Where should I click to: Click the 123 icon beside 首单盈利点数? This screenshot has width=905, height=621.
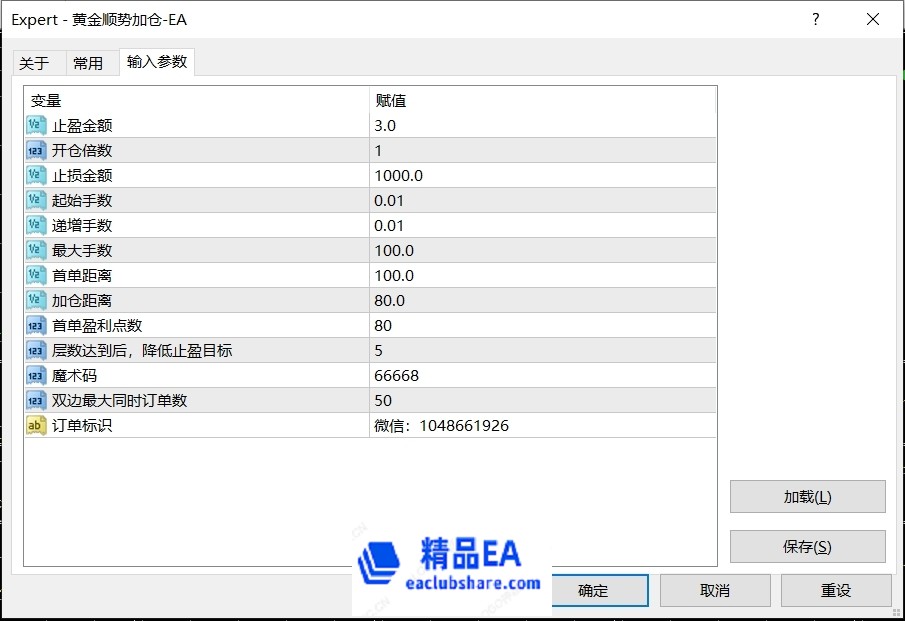tap(32, 325)
